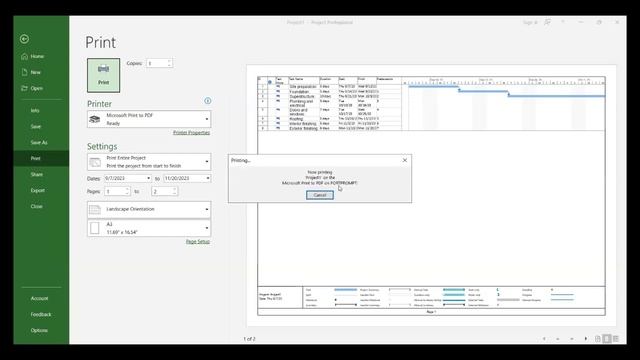This screenshot has width=640, height=360.
Task: Expand the Landscape Orientation dropdown
Action: coord(149,209)
